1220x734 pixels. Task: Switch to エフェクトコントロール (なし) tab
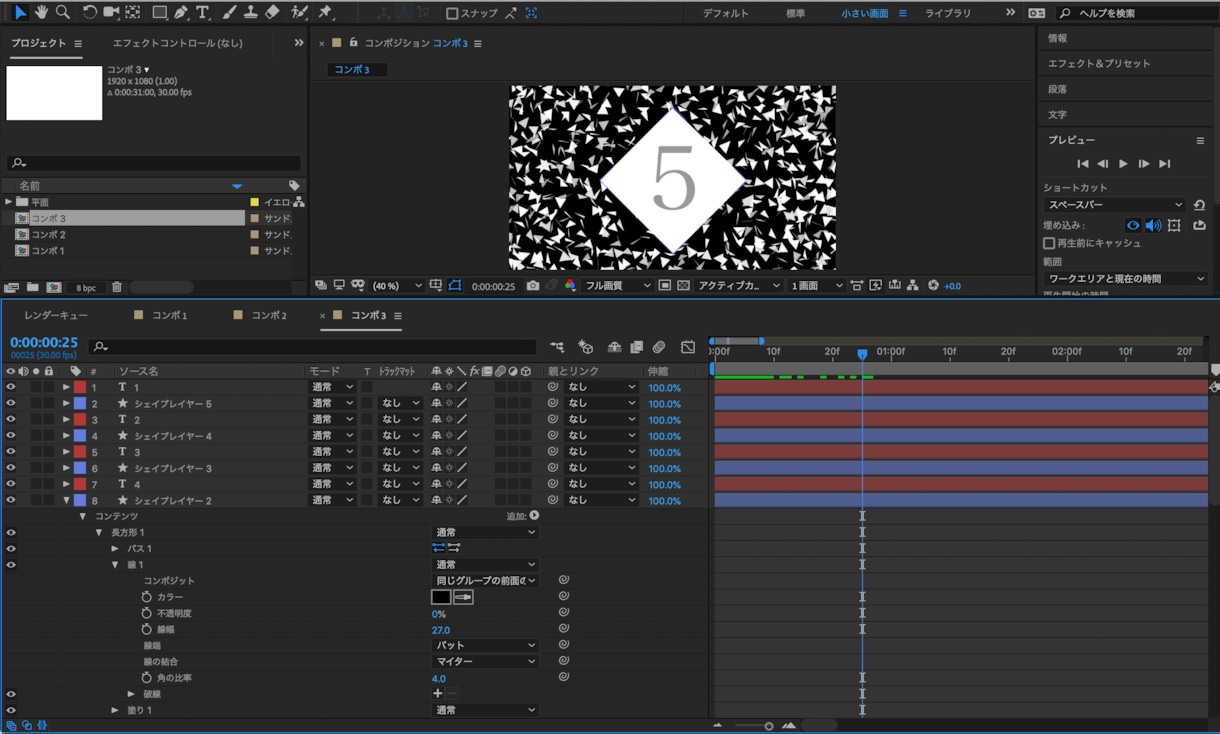(x=178, y=43)
